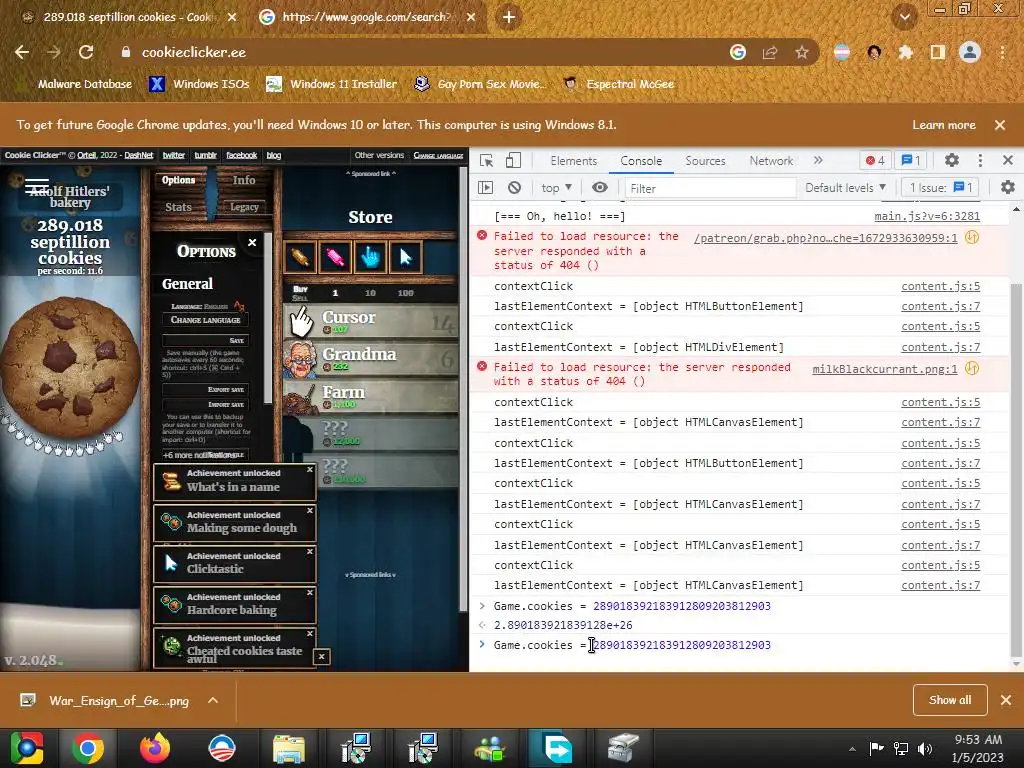Viewport: 1024px width, 768px height.
Task: Open File Explorer folder icon in the taskbar
Action: pyautogui.click(x=289, y=748)
